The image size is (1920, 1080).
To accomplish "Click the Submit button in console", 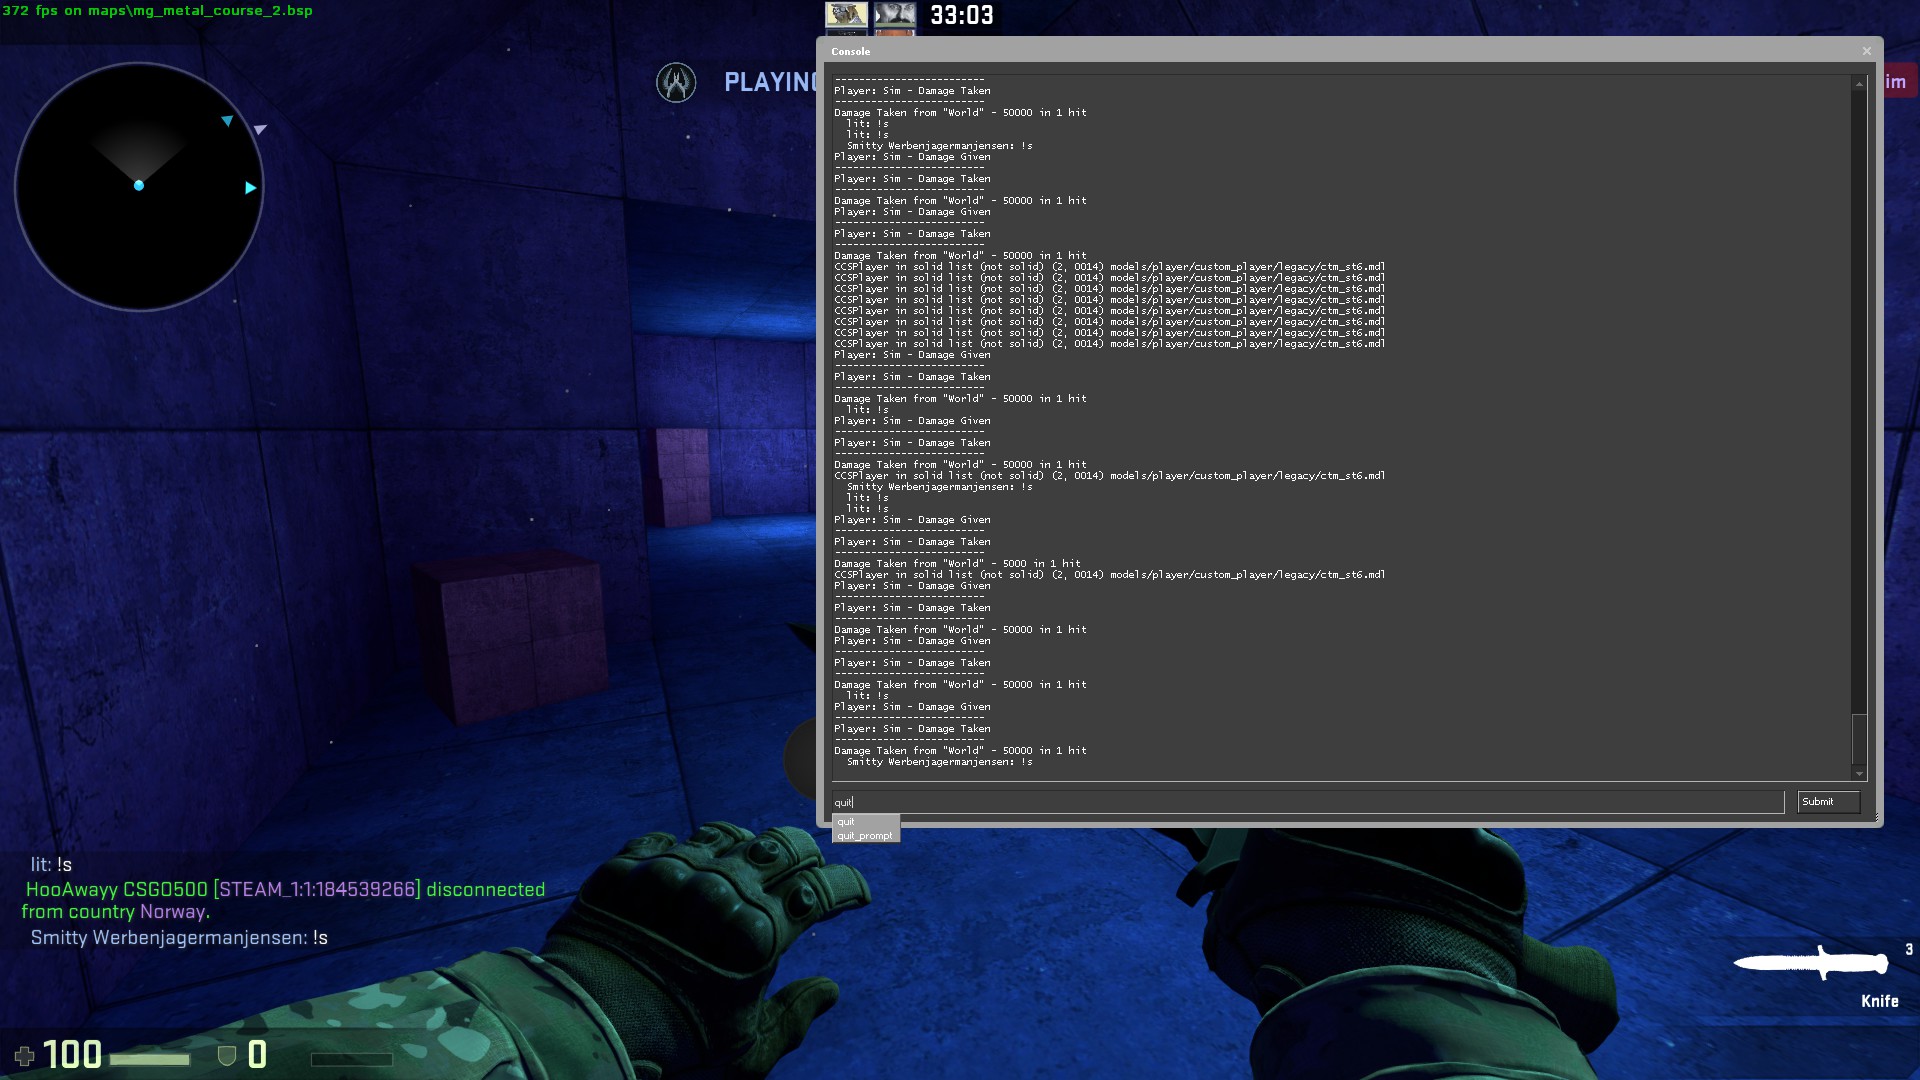I will pos(1827,802).
